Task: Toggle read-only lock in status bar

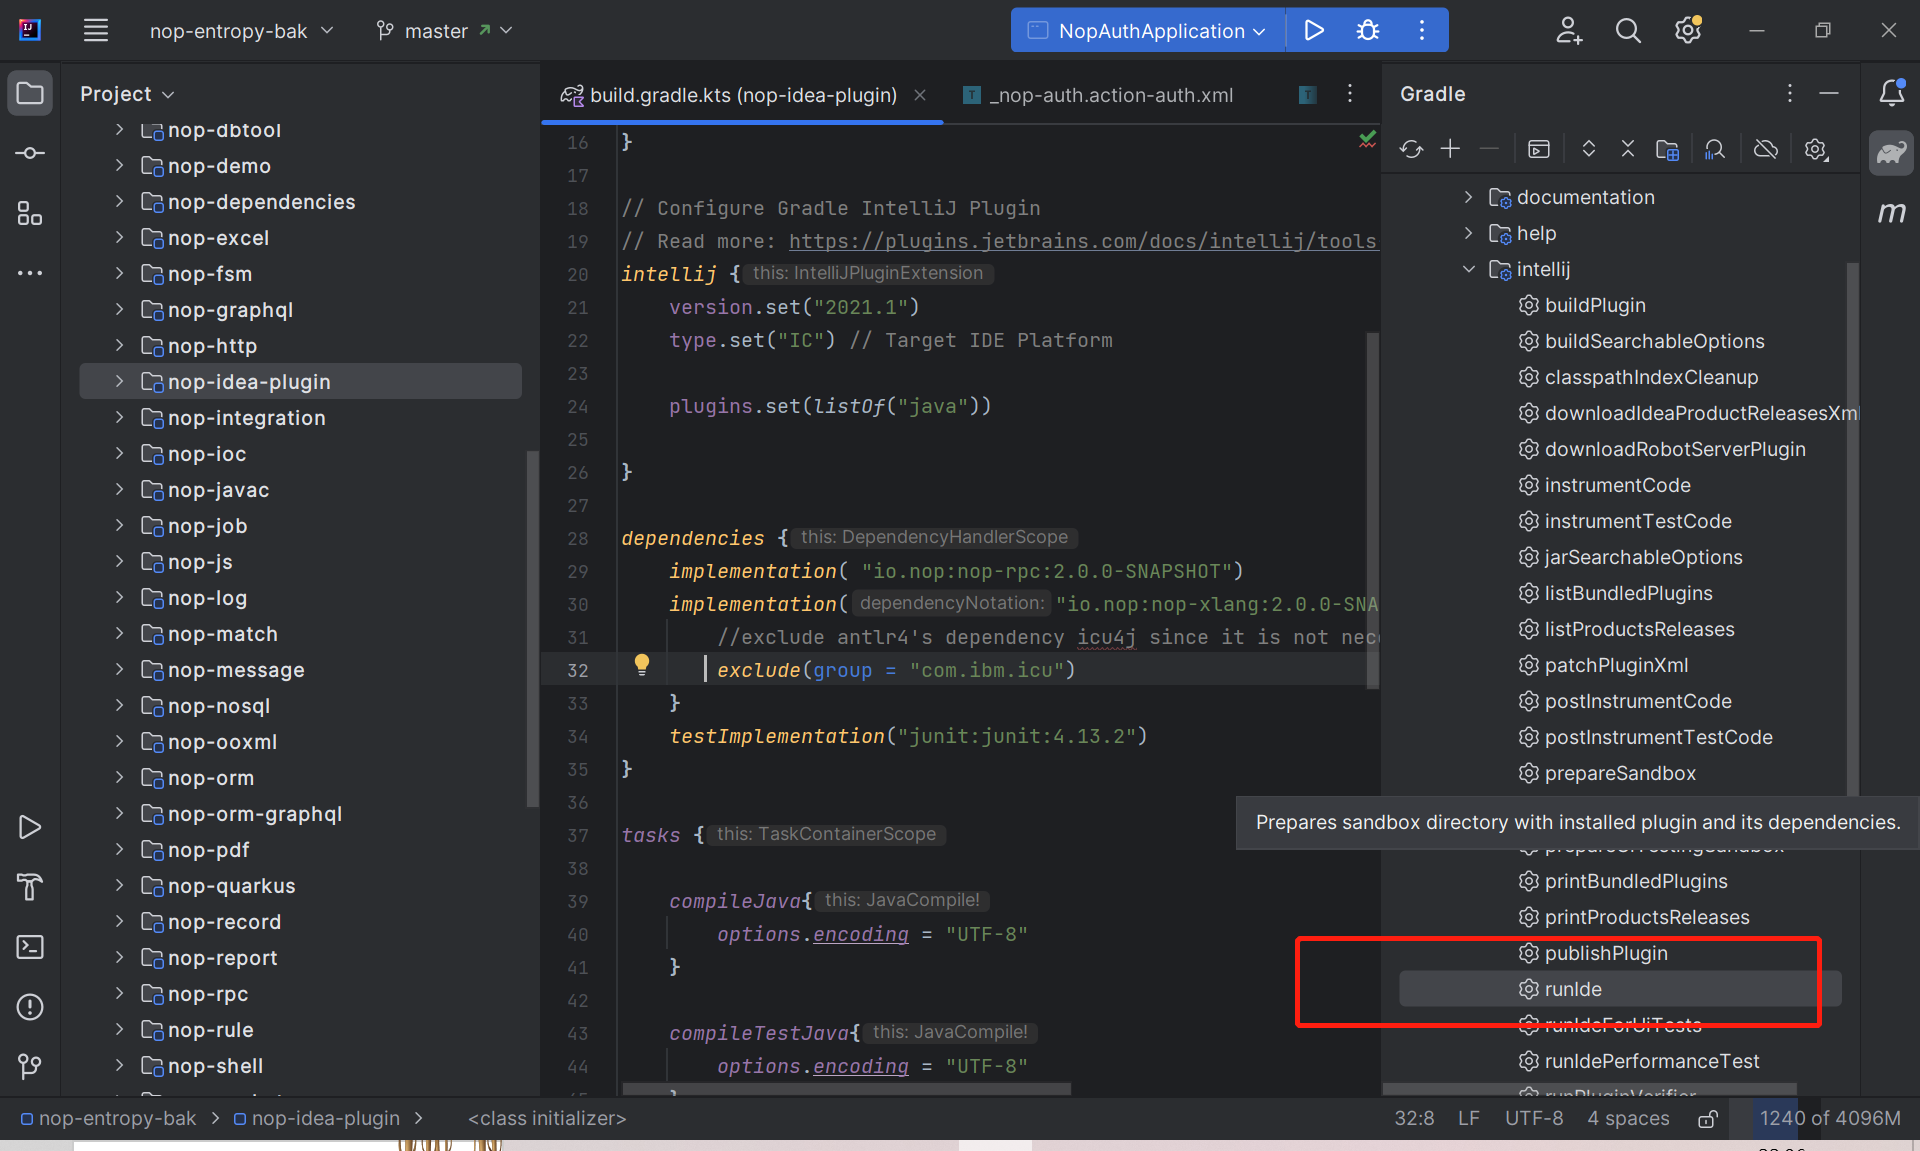Action: tap(1708, 1119)
